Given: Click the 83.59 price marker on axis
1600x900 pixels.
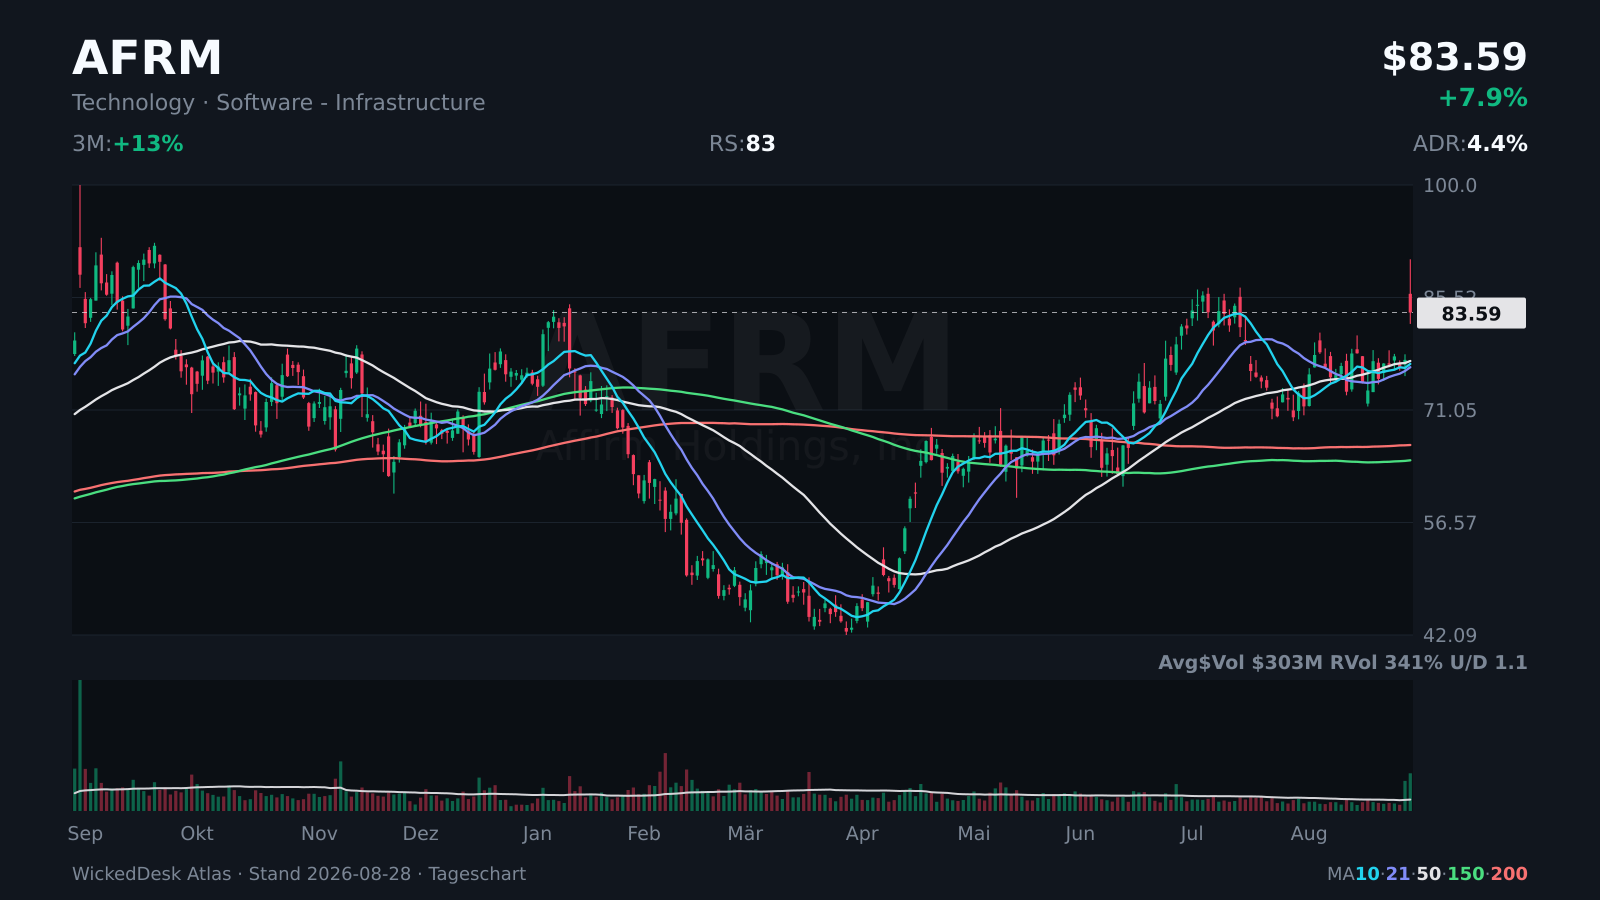Looking at the screenshot, I should 1471,313.
